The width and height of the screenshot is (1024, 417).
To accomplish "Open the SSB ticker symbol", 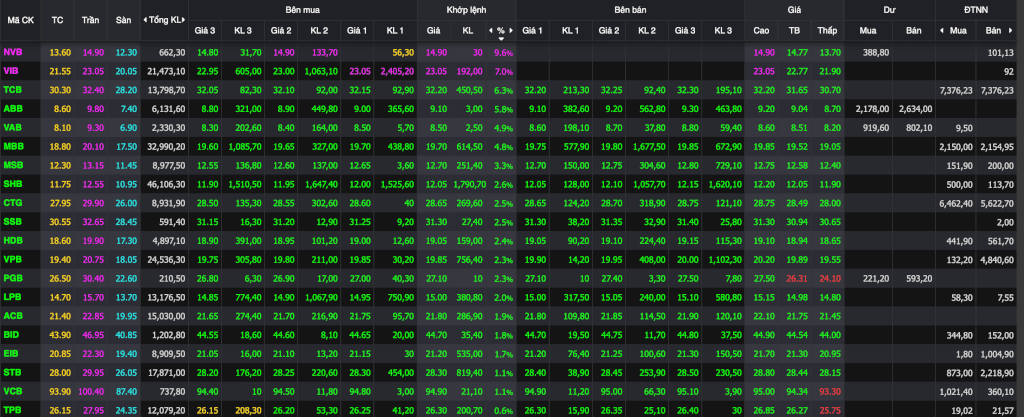I will [12, 222].
